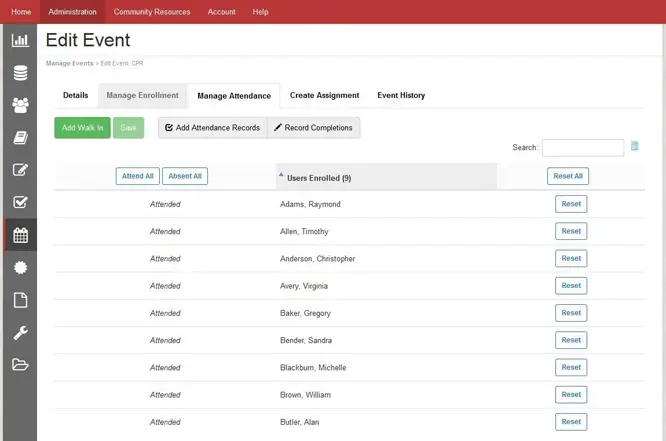Switch to the Event History tab
The width and height of the screenshot is (666, 441).
[400, 96]
